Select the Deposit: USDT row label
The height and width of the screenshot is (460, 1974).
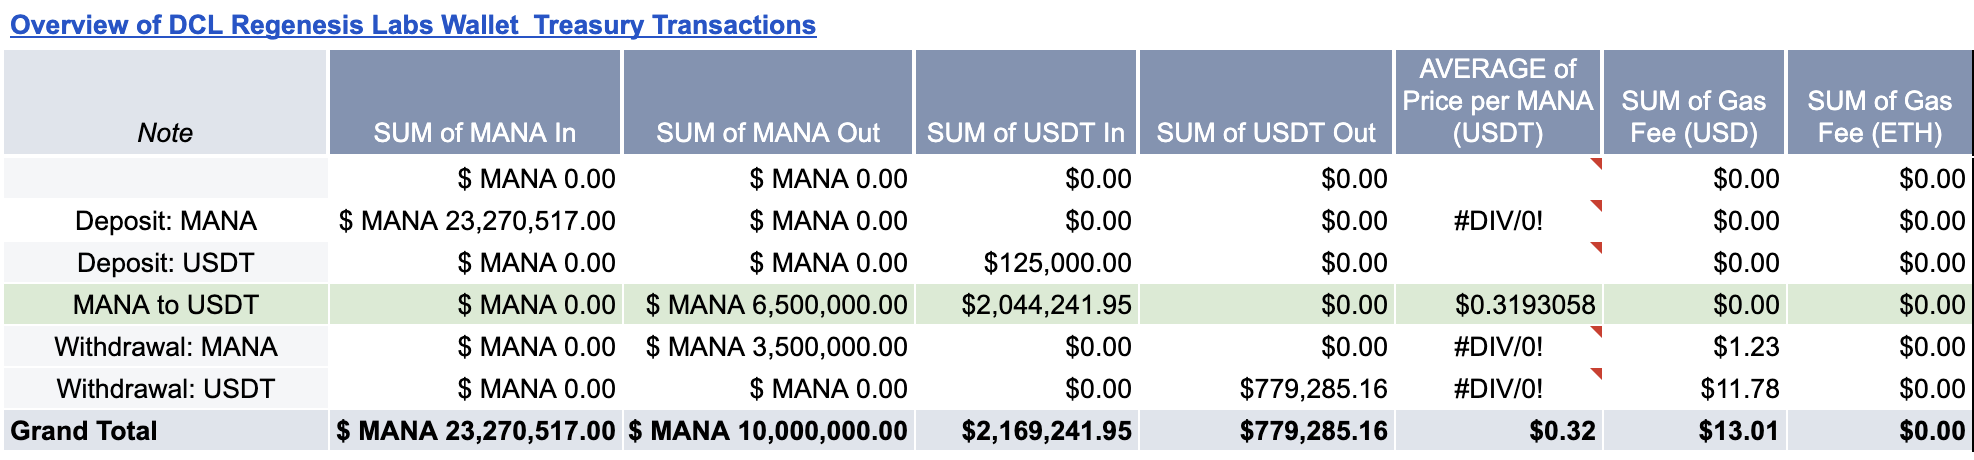pos(166,263)
